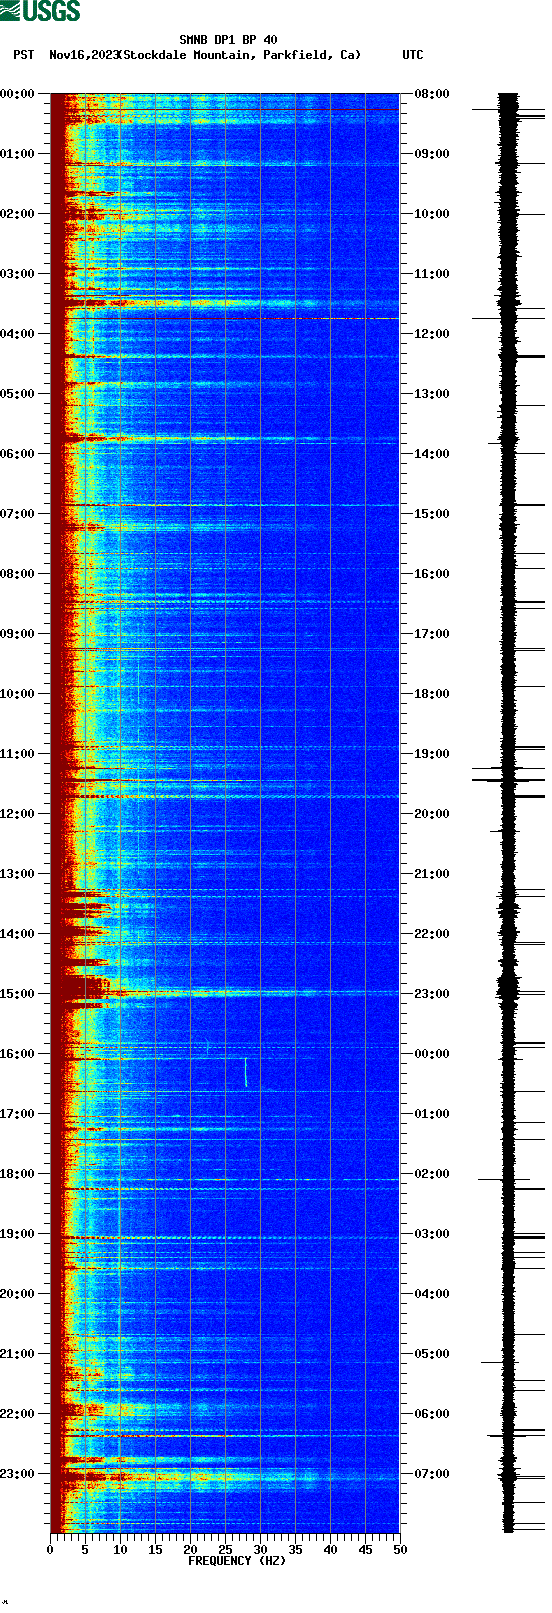Click the full-width red event line before 04:00 PST
The width and height of the screenshot is (552, 1613).
pyautogui.click(x=225, y=318)
